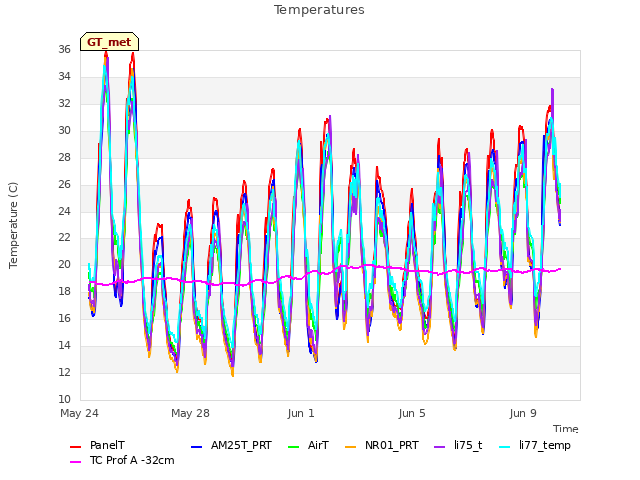Click the GT_met annotation label
The image size is (640, 480).
click(109, 42)
